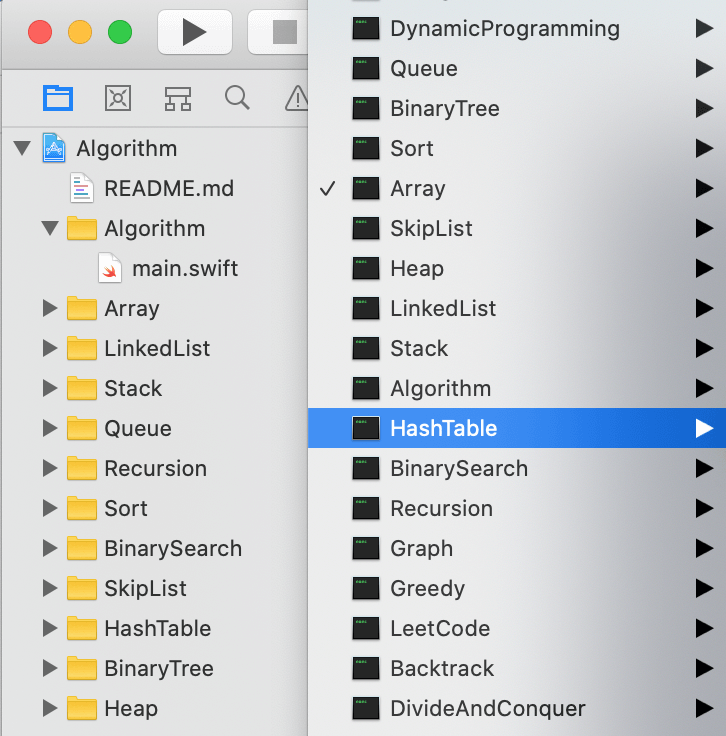
Task: Open the Find navigator magnifier icon
Action: [x=237, y=98]
